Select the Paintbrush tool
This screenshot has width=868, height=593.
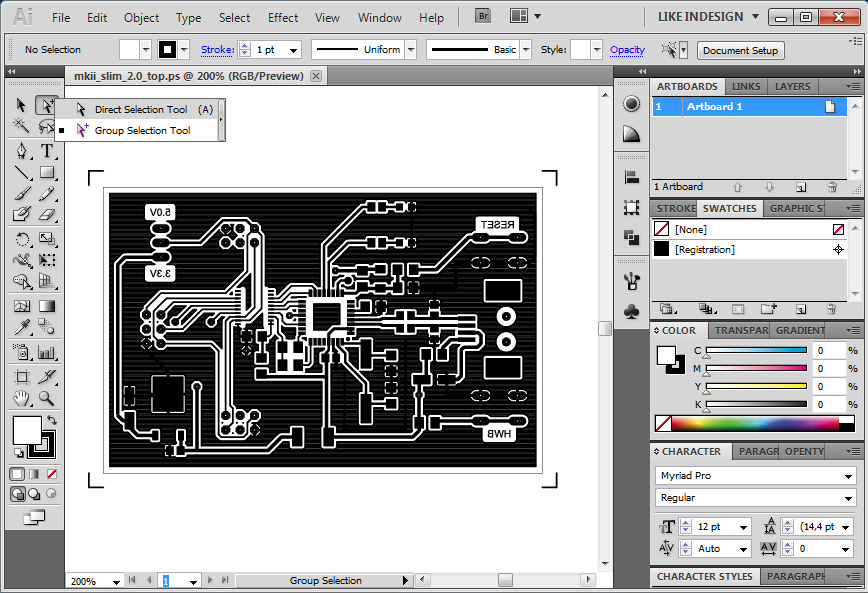click(21, 193)
